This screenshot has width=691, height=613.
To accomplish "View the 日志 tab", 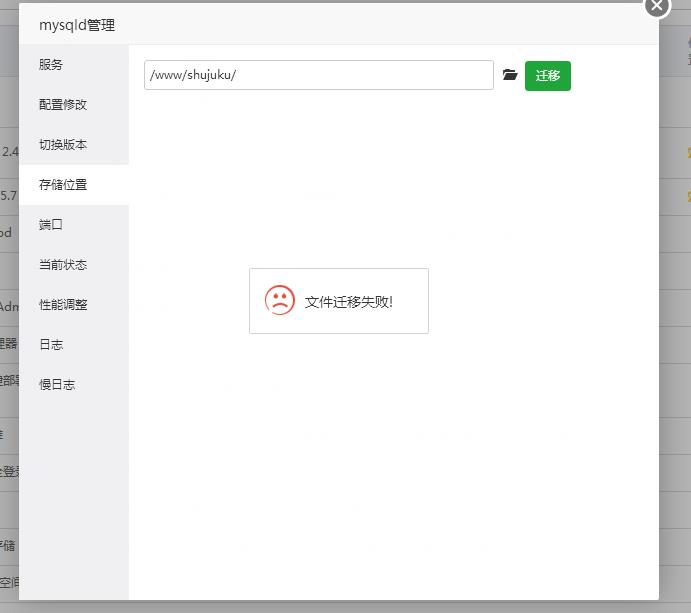I will 74,345.
